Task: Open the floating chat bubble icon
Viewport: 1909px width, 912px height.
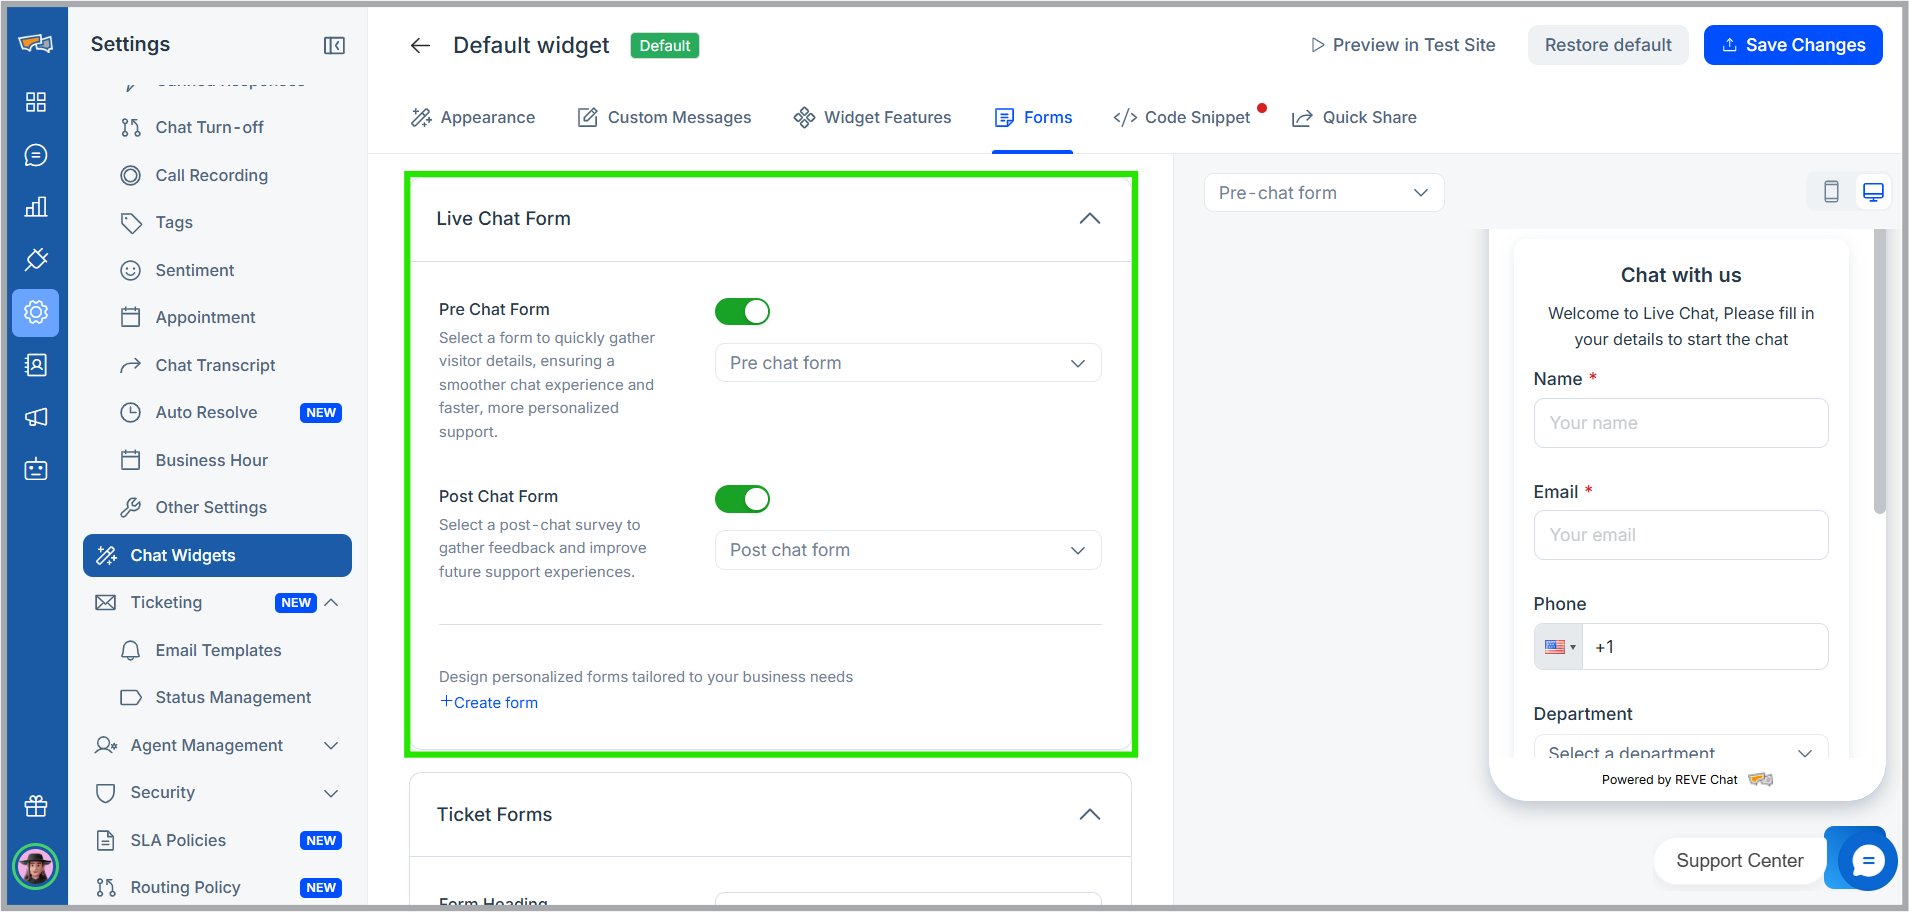Action: (x=1867, y=861)
